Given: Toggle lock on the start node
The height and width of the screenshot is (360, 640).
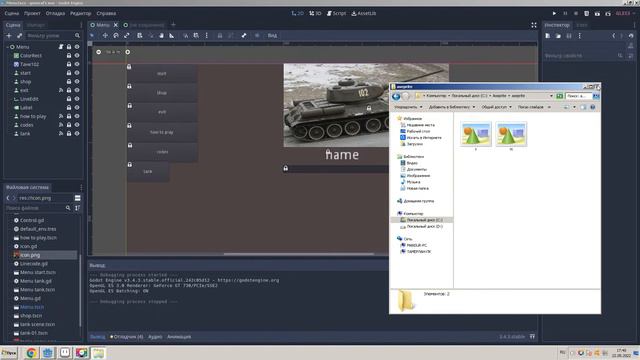Looking at the screenshot, I should point(69,73).
